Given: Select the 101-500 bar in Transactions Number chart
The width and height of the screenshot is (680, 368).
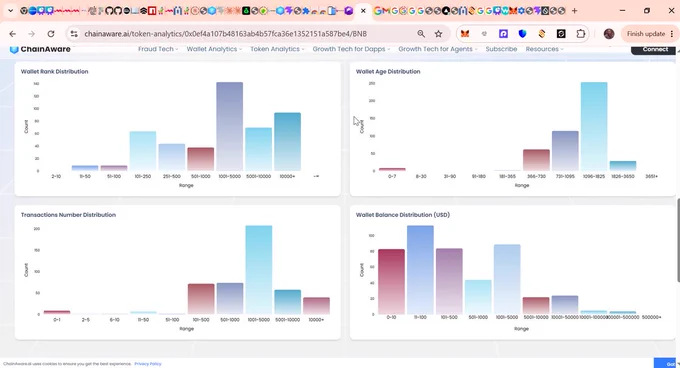Looking at the screenshot, I should (x=201, y=299).
